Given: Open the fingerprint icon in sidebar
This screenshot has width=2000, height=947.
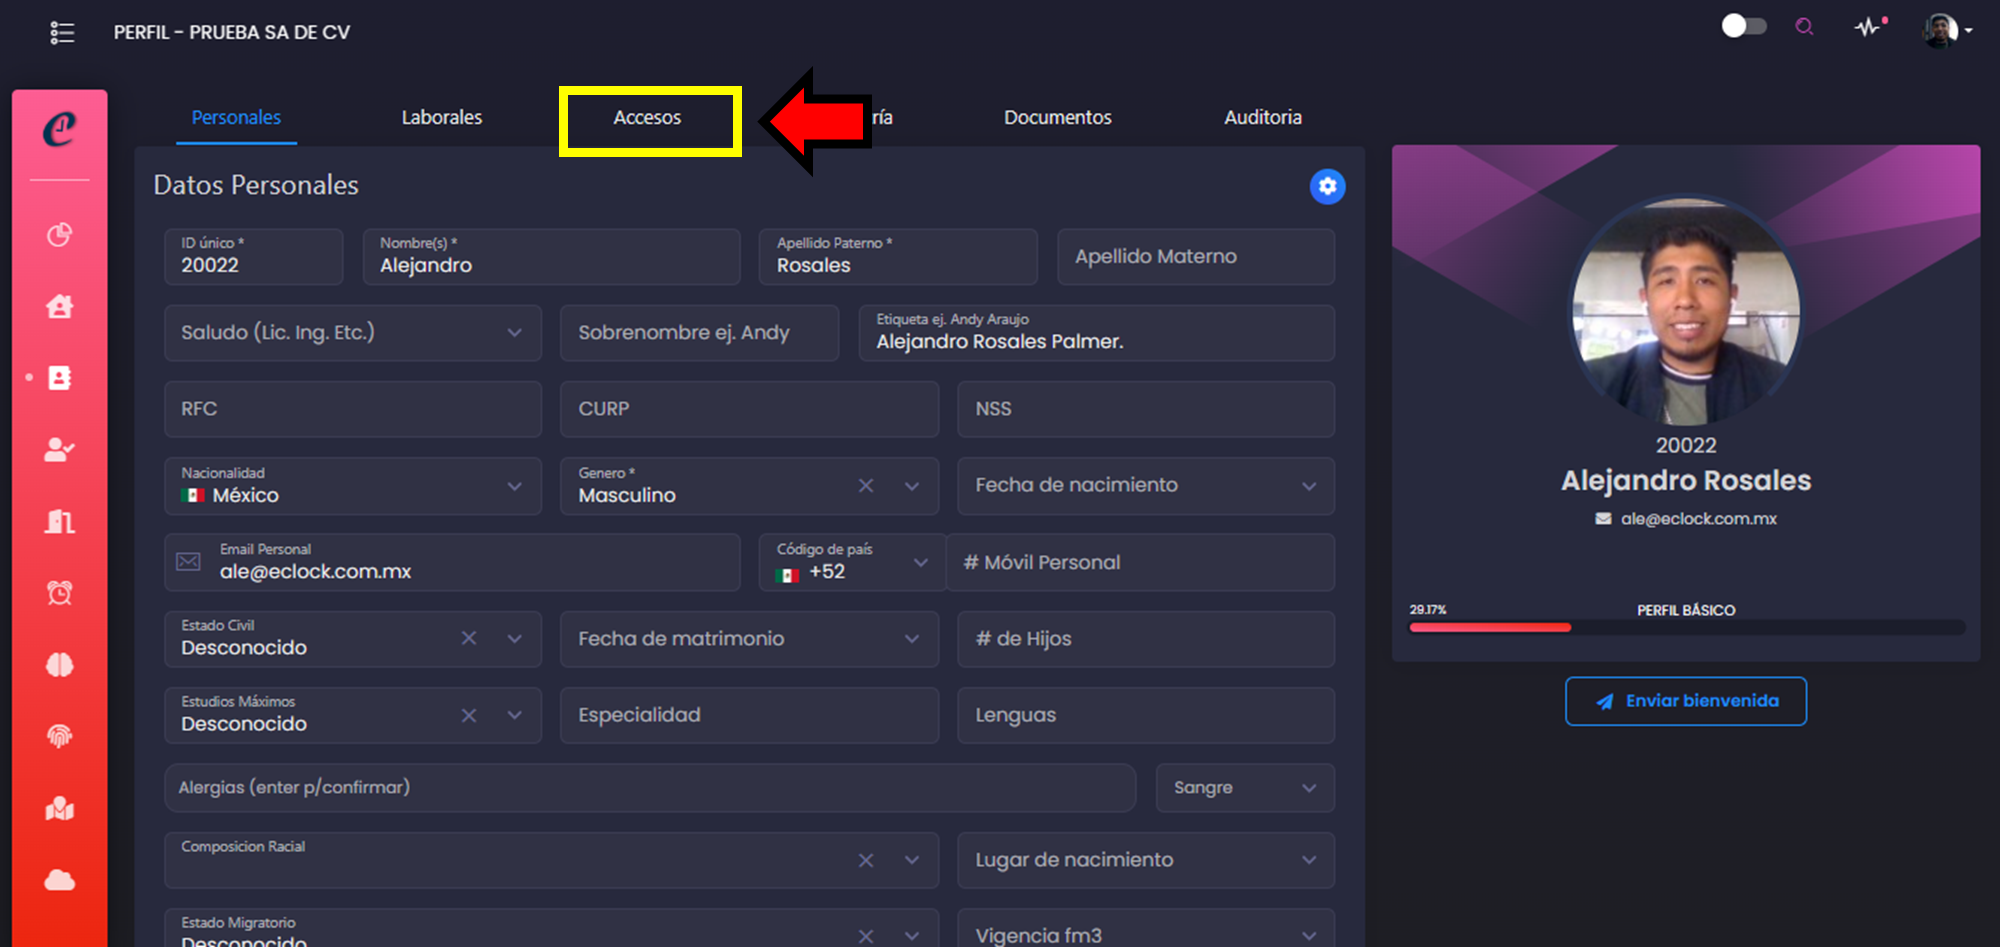Looking at the screenshot, I should coord(60,736).
